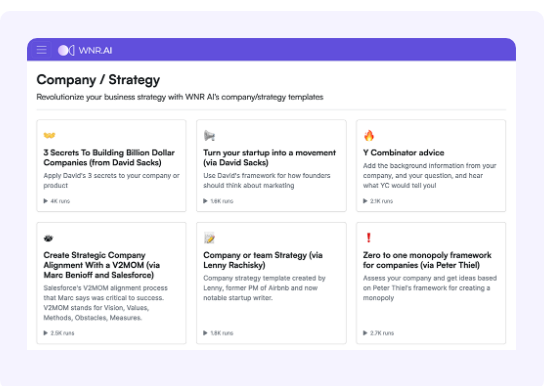Click the play icon beside 2.5K runs
This screenshot has width=551, height=386.
click(x=45, y=333)
